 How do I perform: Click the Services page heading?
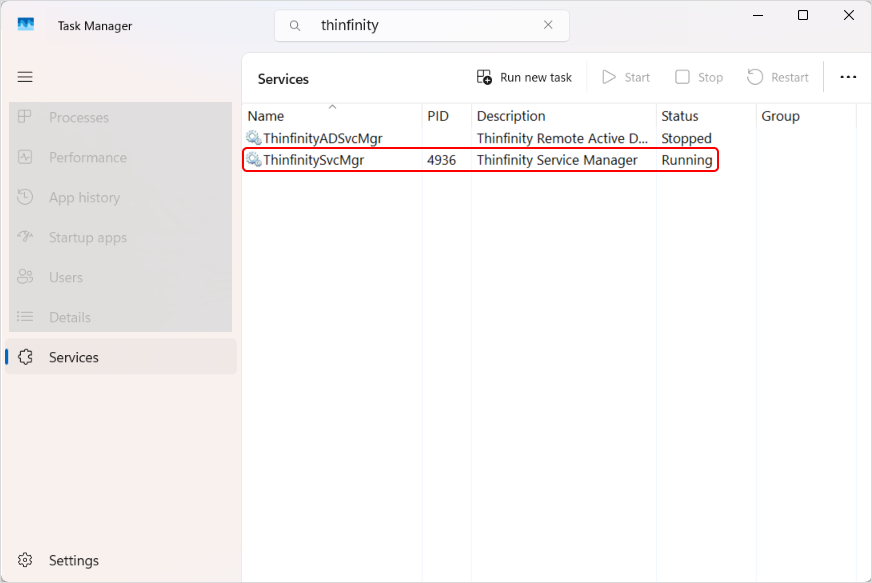point(283,79)
